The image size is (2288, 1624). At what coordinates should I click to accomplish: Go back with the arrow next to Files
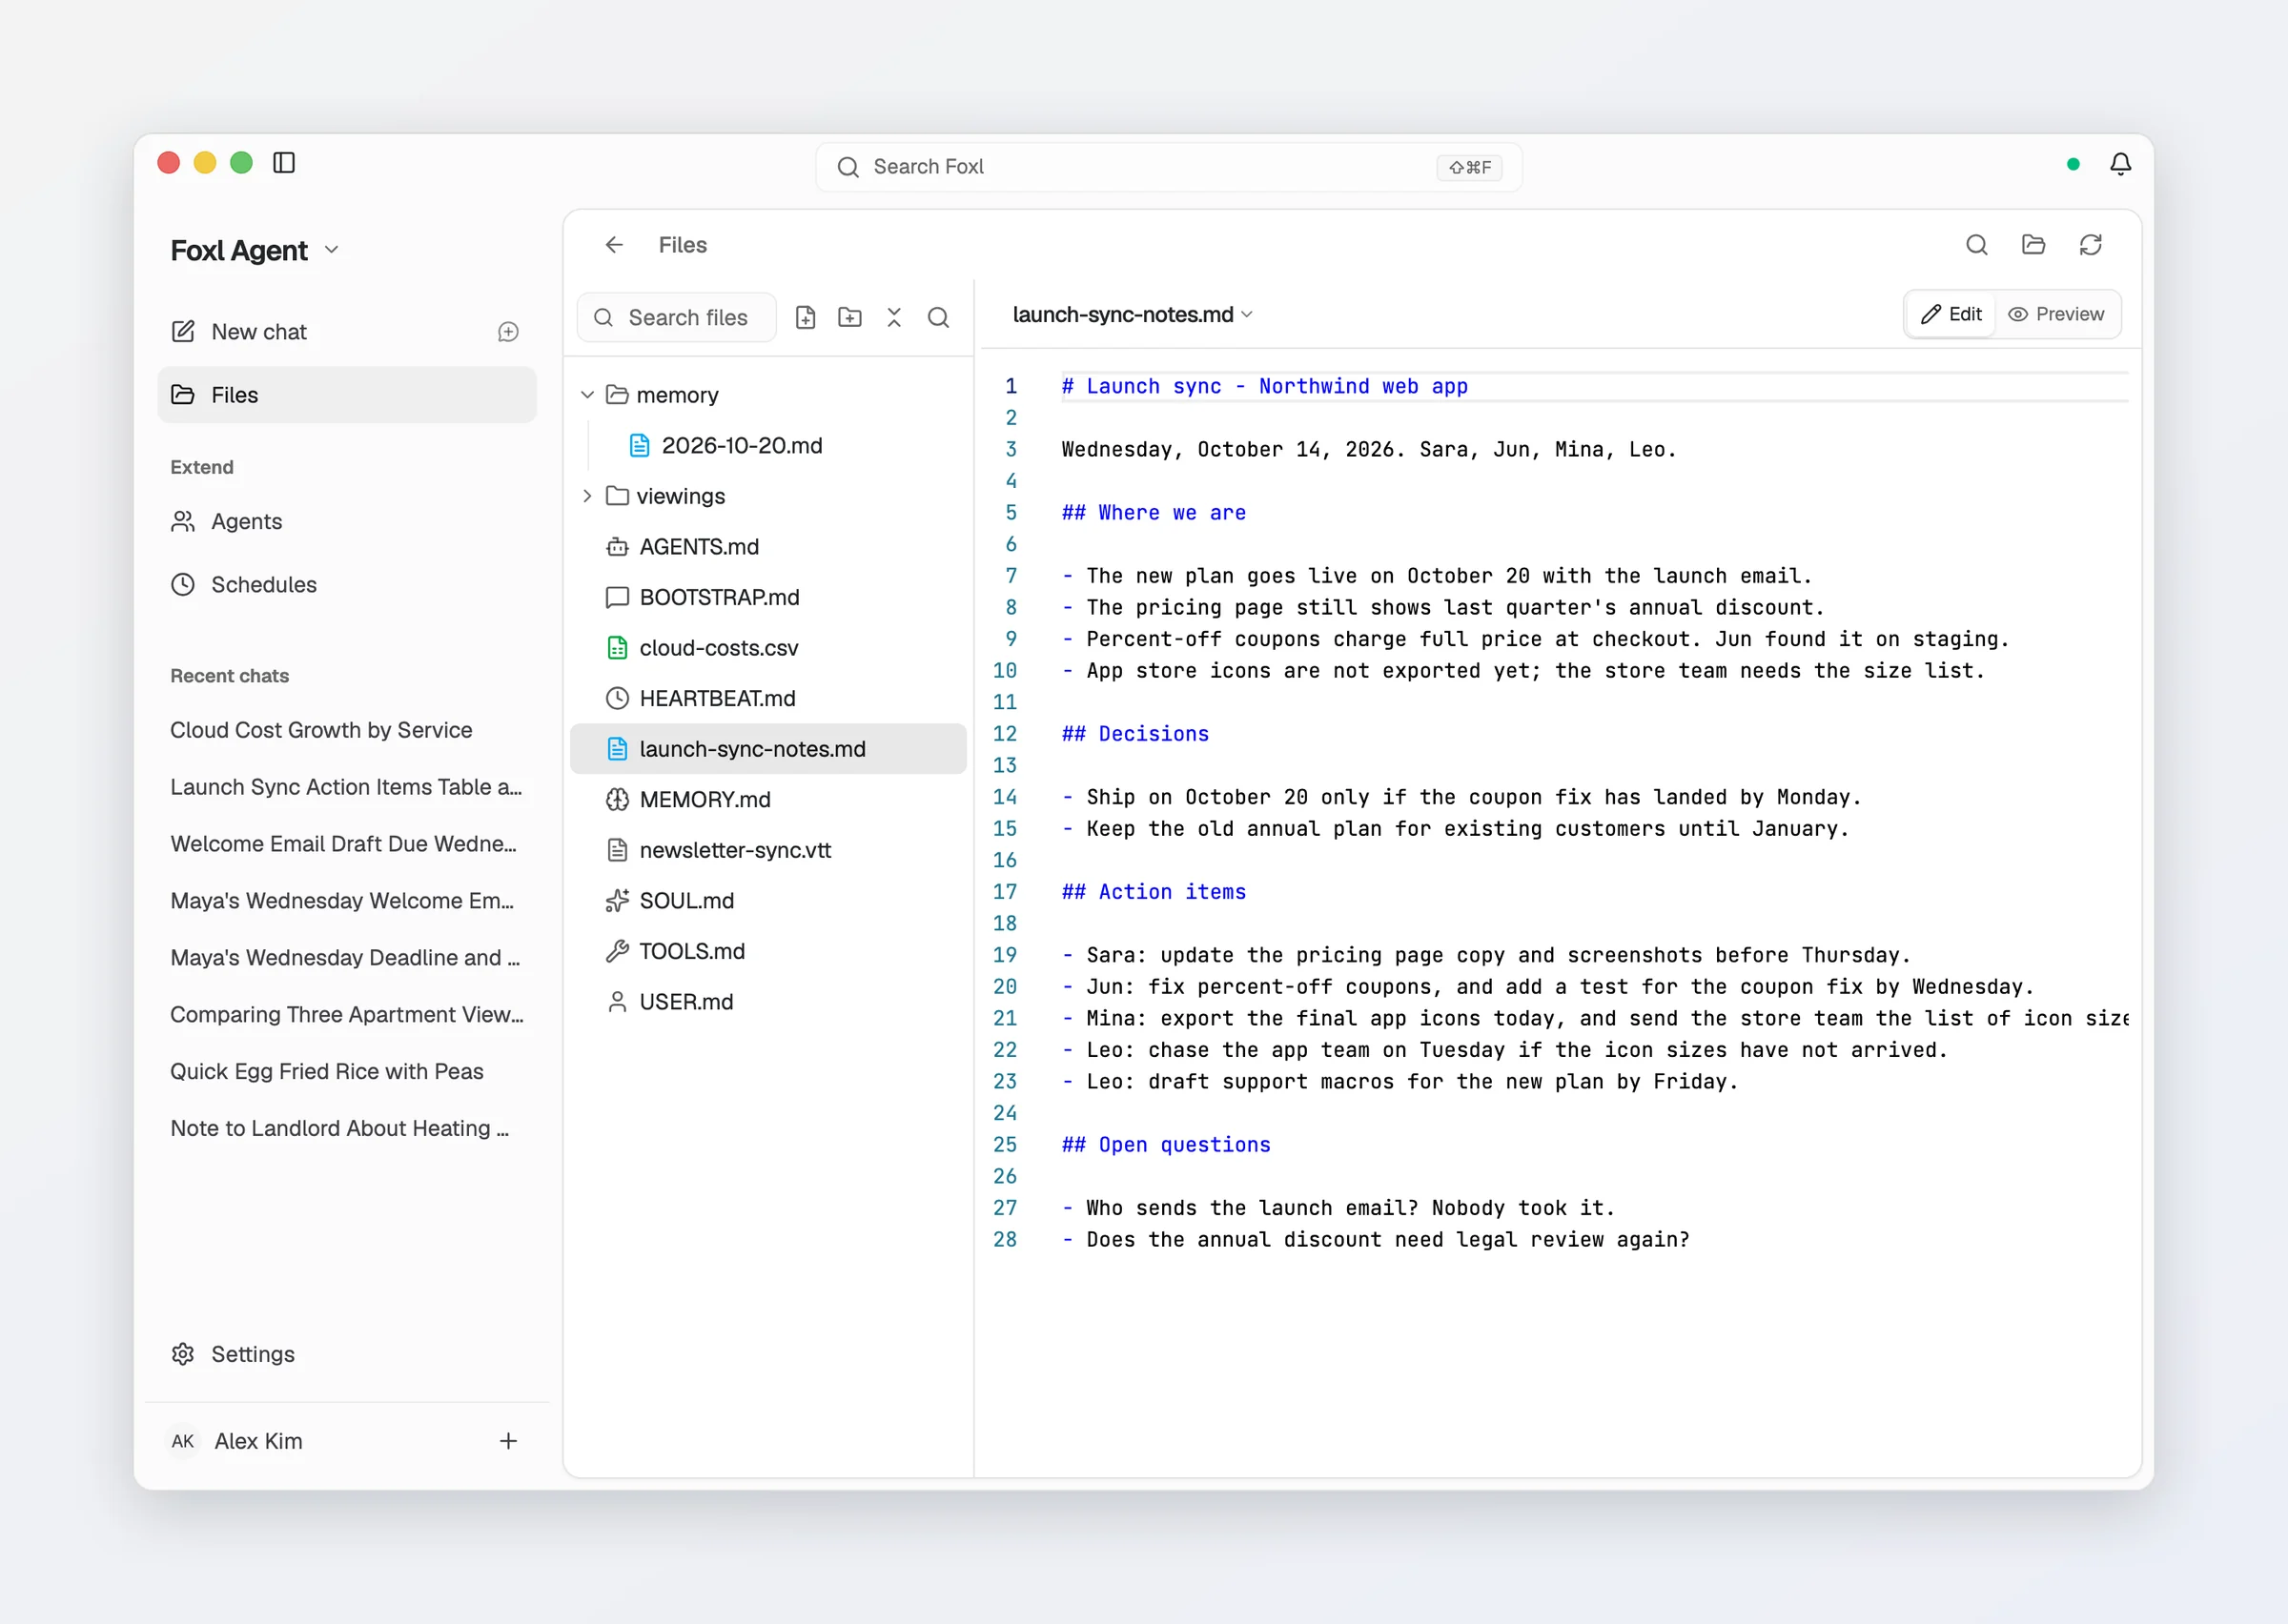coord(614,245)
